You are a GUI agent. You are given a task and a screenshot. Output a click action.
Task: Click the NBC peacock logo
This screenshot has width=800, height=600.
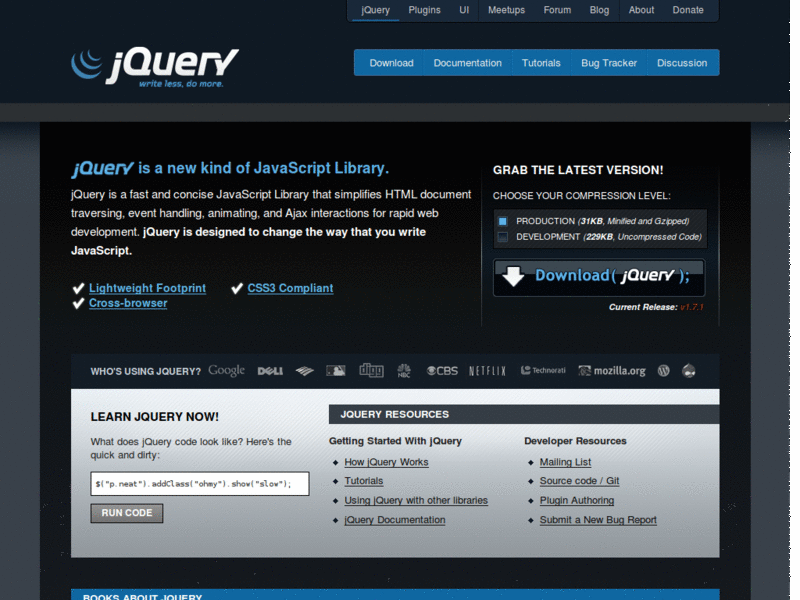point(404,371)
